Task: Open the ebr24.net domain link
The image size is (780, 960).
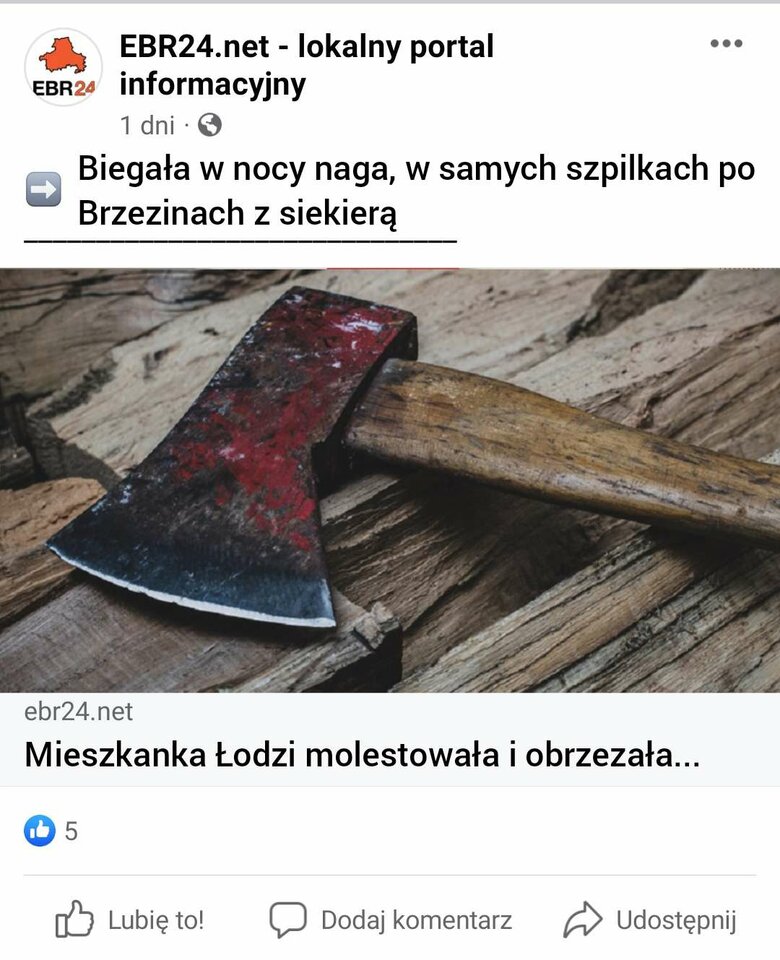Action: tap(78, 711)
